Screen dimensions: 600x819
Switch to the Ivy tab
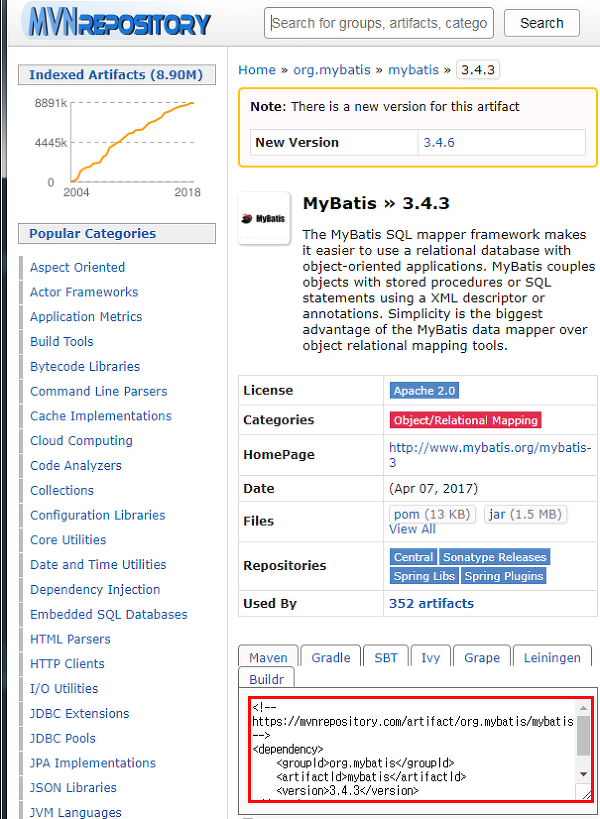(x=430, y=657)
